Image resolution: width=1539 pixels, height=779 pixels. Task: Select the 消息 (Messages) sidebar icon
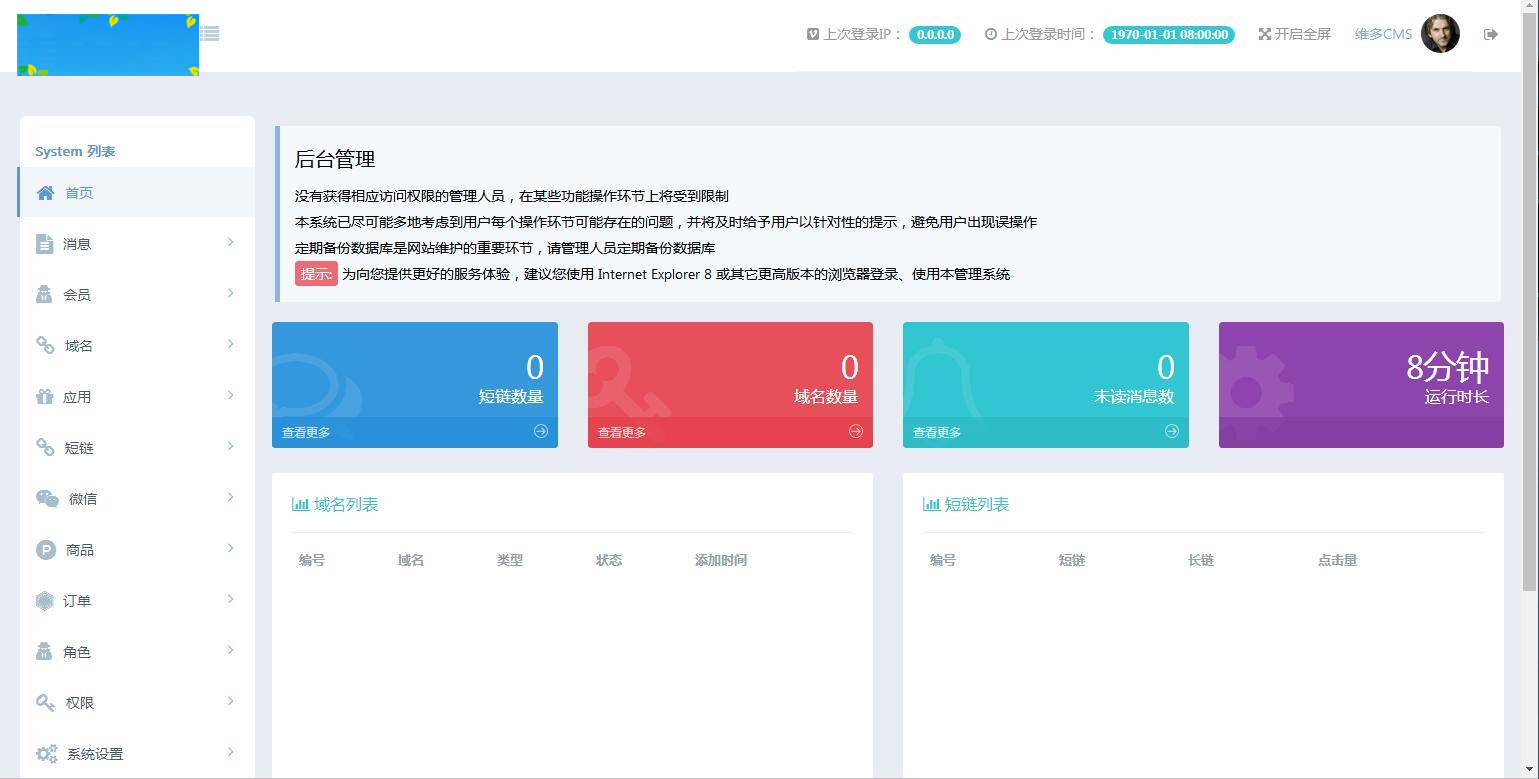click(44, 243)
